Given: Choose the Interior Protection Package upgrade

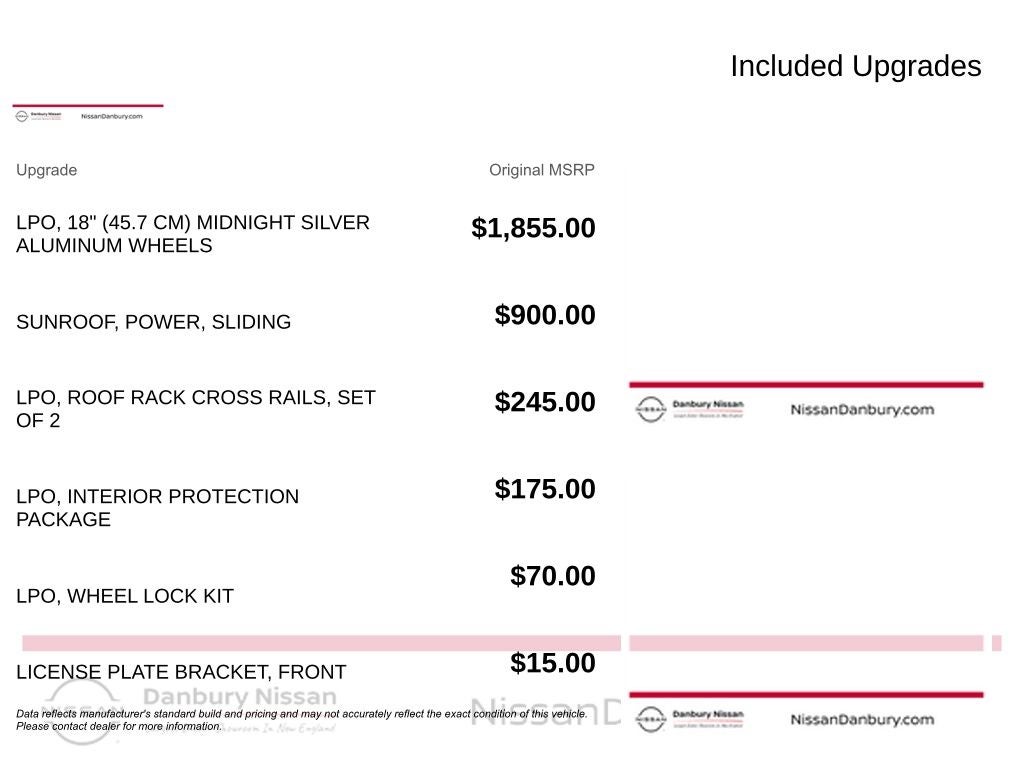Looking at the screenshot, I should (157, 508).
